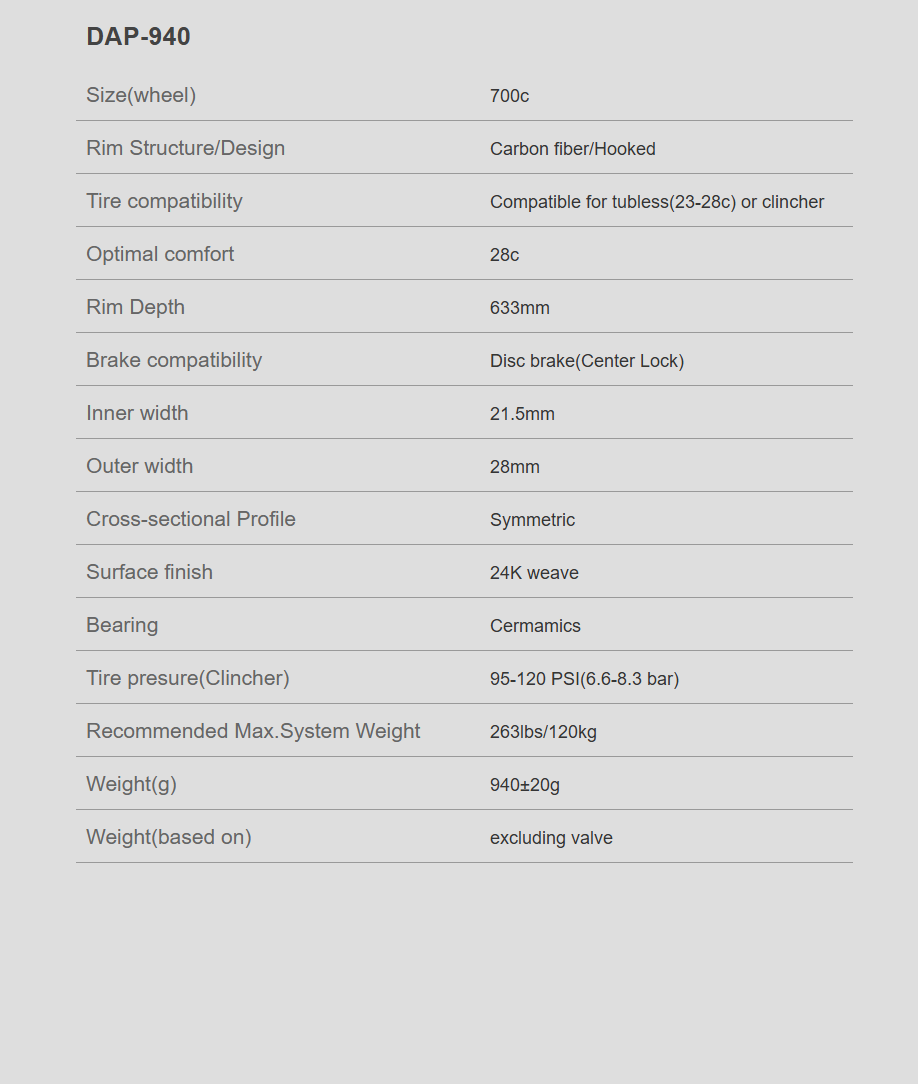Click the Disc brake(Center Lock) value
This screenshot has width=918, height=1084.
(587, 361)
